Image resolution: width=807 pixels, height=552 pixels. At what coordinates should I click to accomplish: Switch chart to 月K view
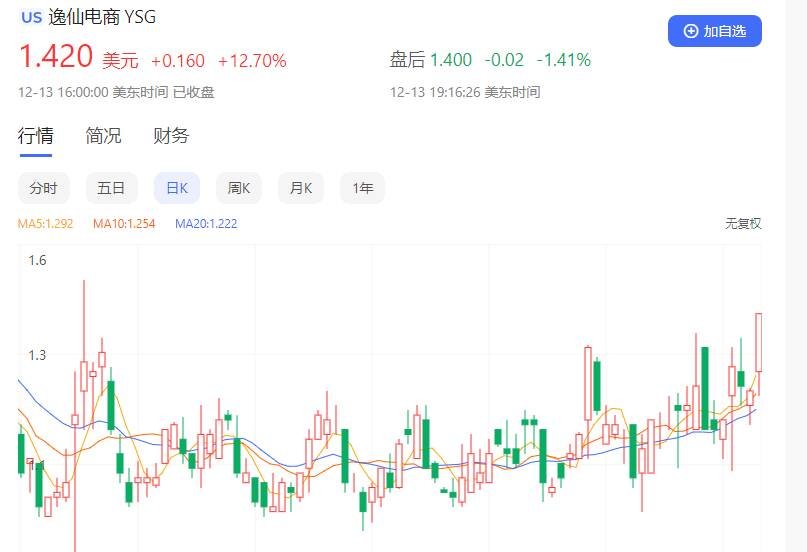[x=301, y=188]
